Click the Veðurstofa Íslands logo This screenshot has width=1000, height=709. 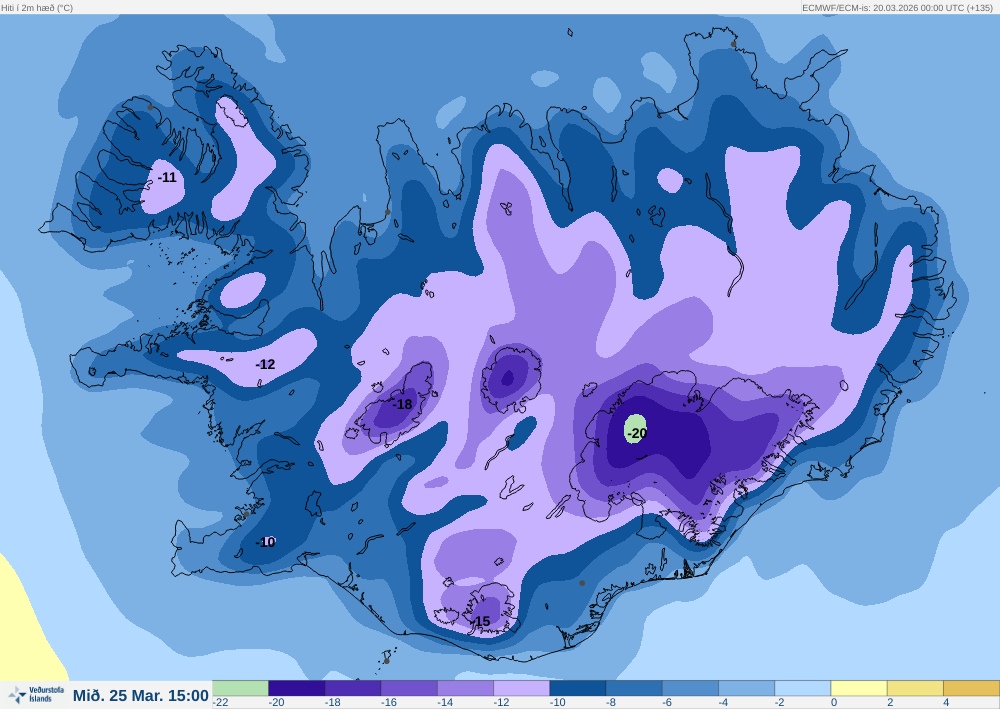point(36,695)
